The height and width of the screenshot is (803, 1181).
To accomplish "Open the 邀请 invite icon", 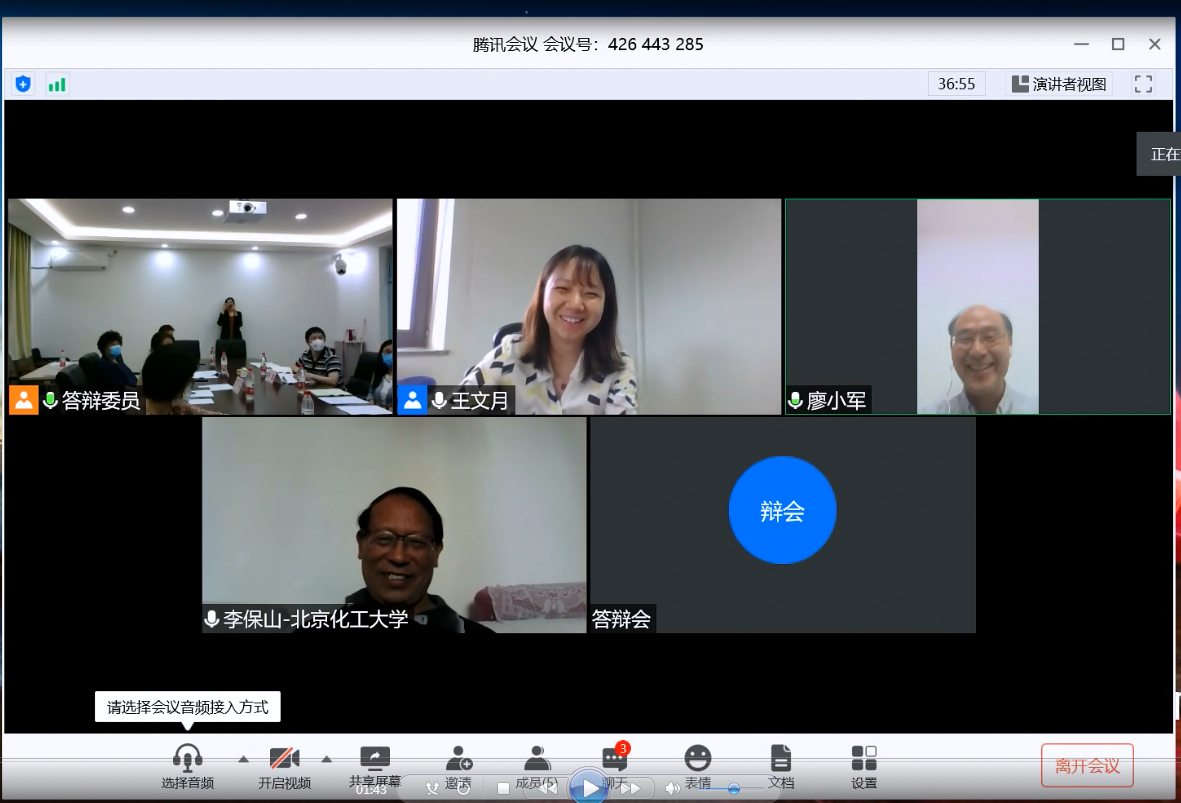I will click(459, 758).
